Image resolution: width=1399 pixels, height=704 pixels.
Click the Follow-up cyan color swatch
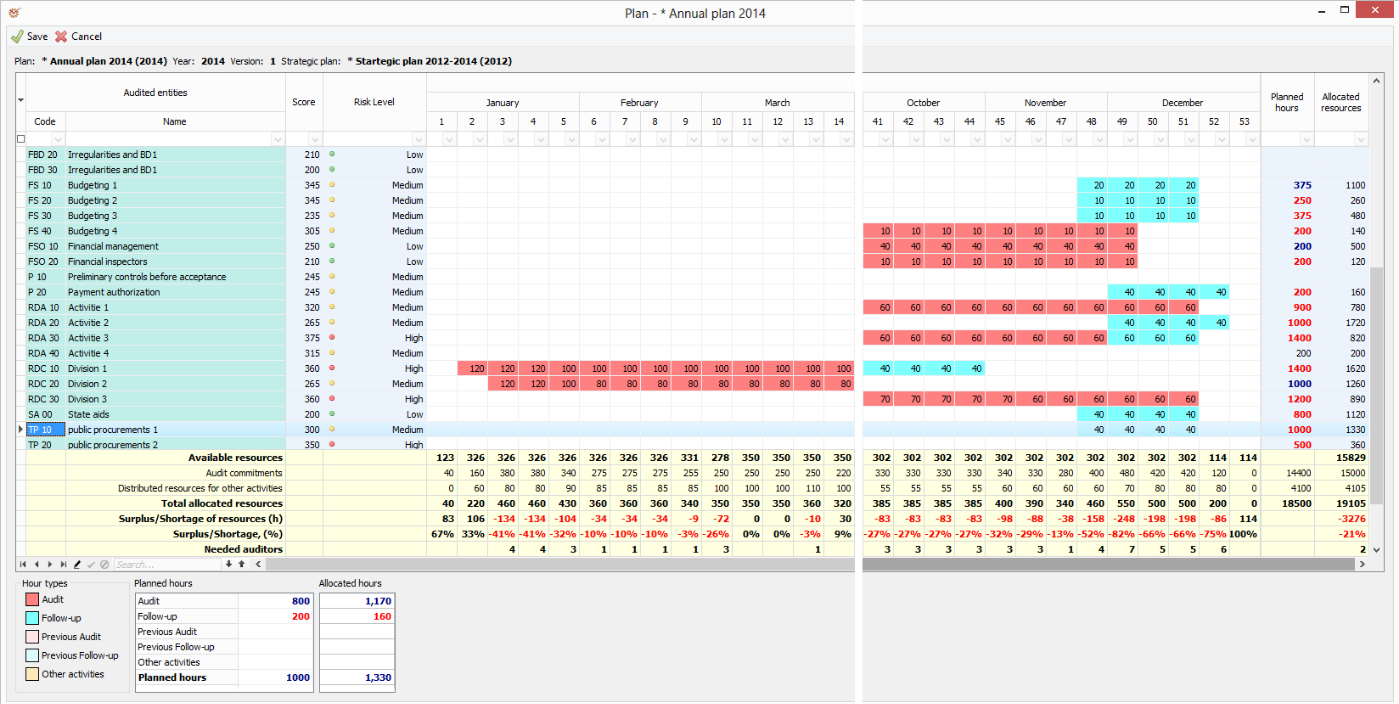(31, 619)
